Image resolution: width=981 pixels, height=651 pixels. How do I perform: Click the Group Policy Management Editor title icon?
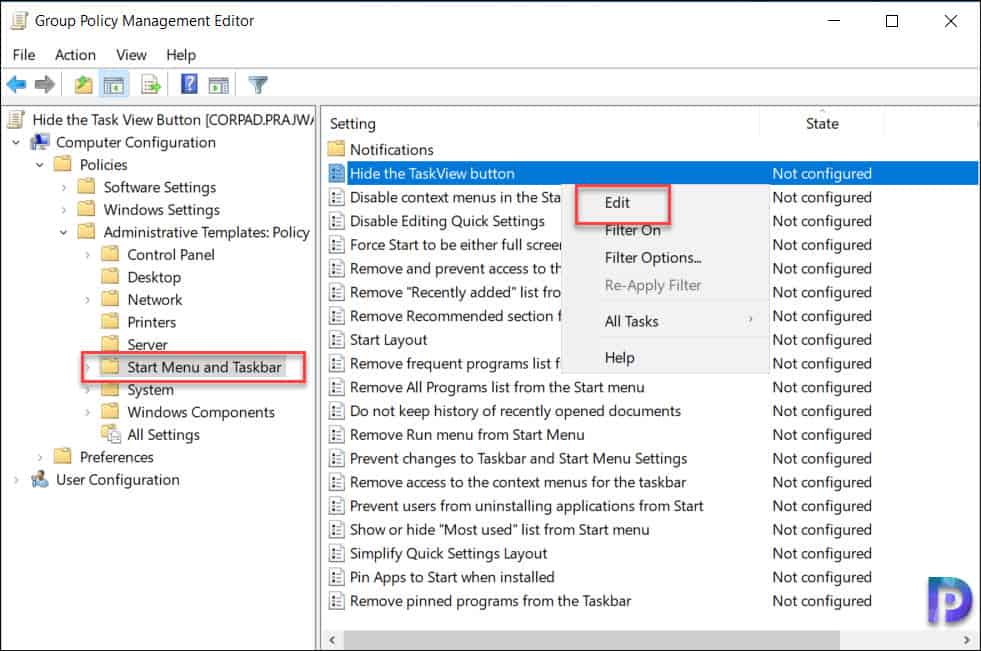point(19,21)
